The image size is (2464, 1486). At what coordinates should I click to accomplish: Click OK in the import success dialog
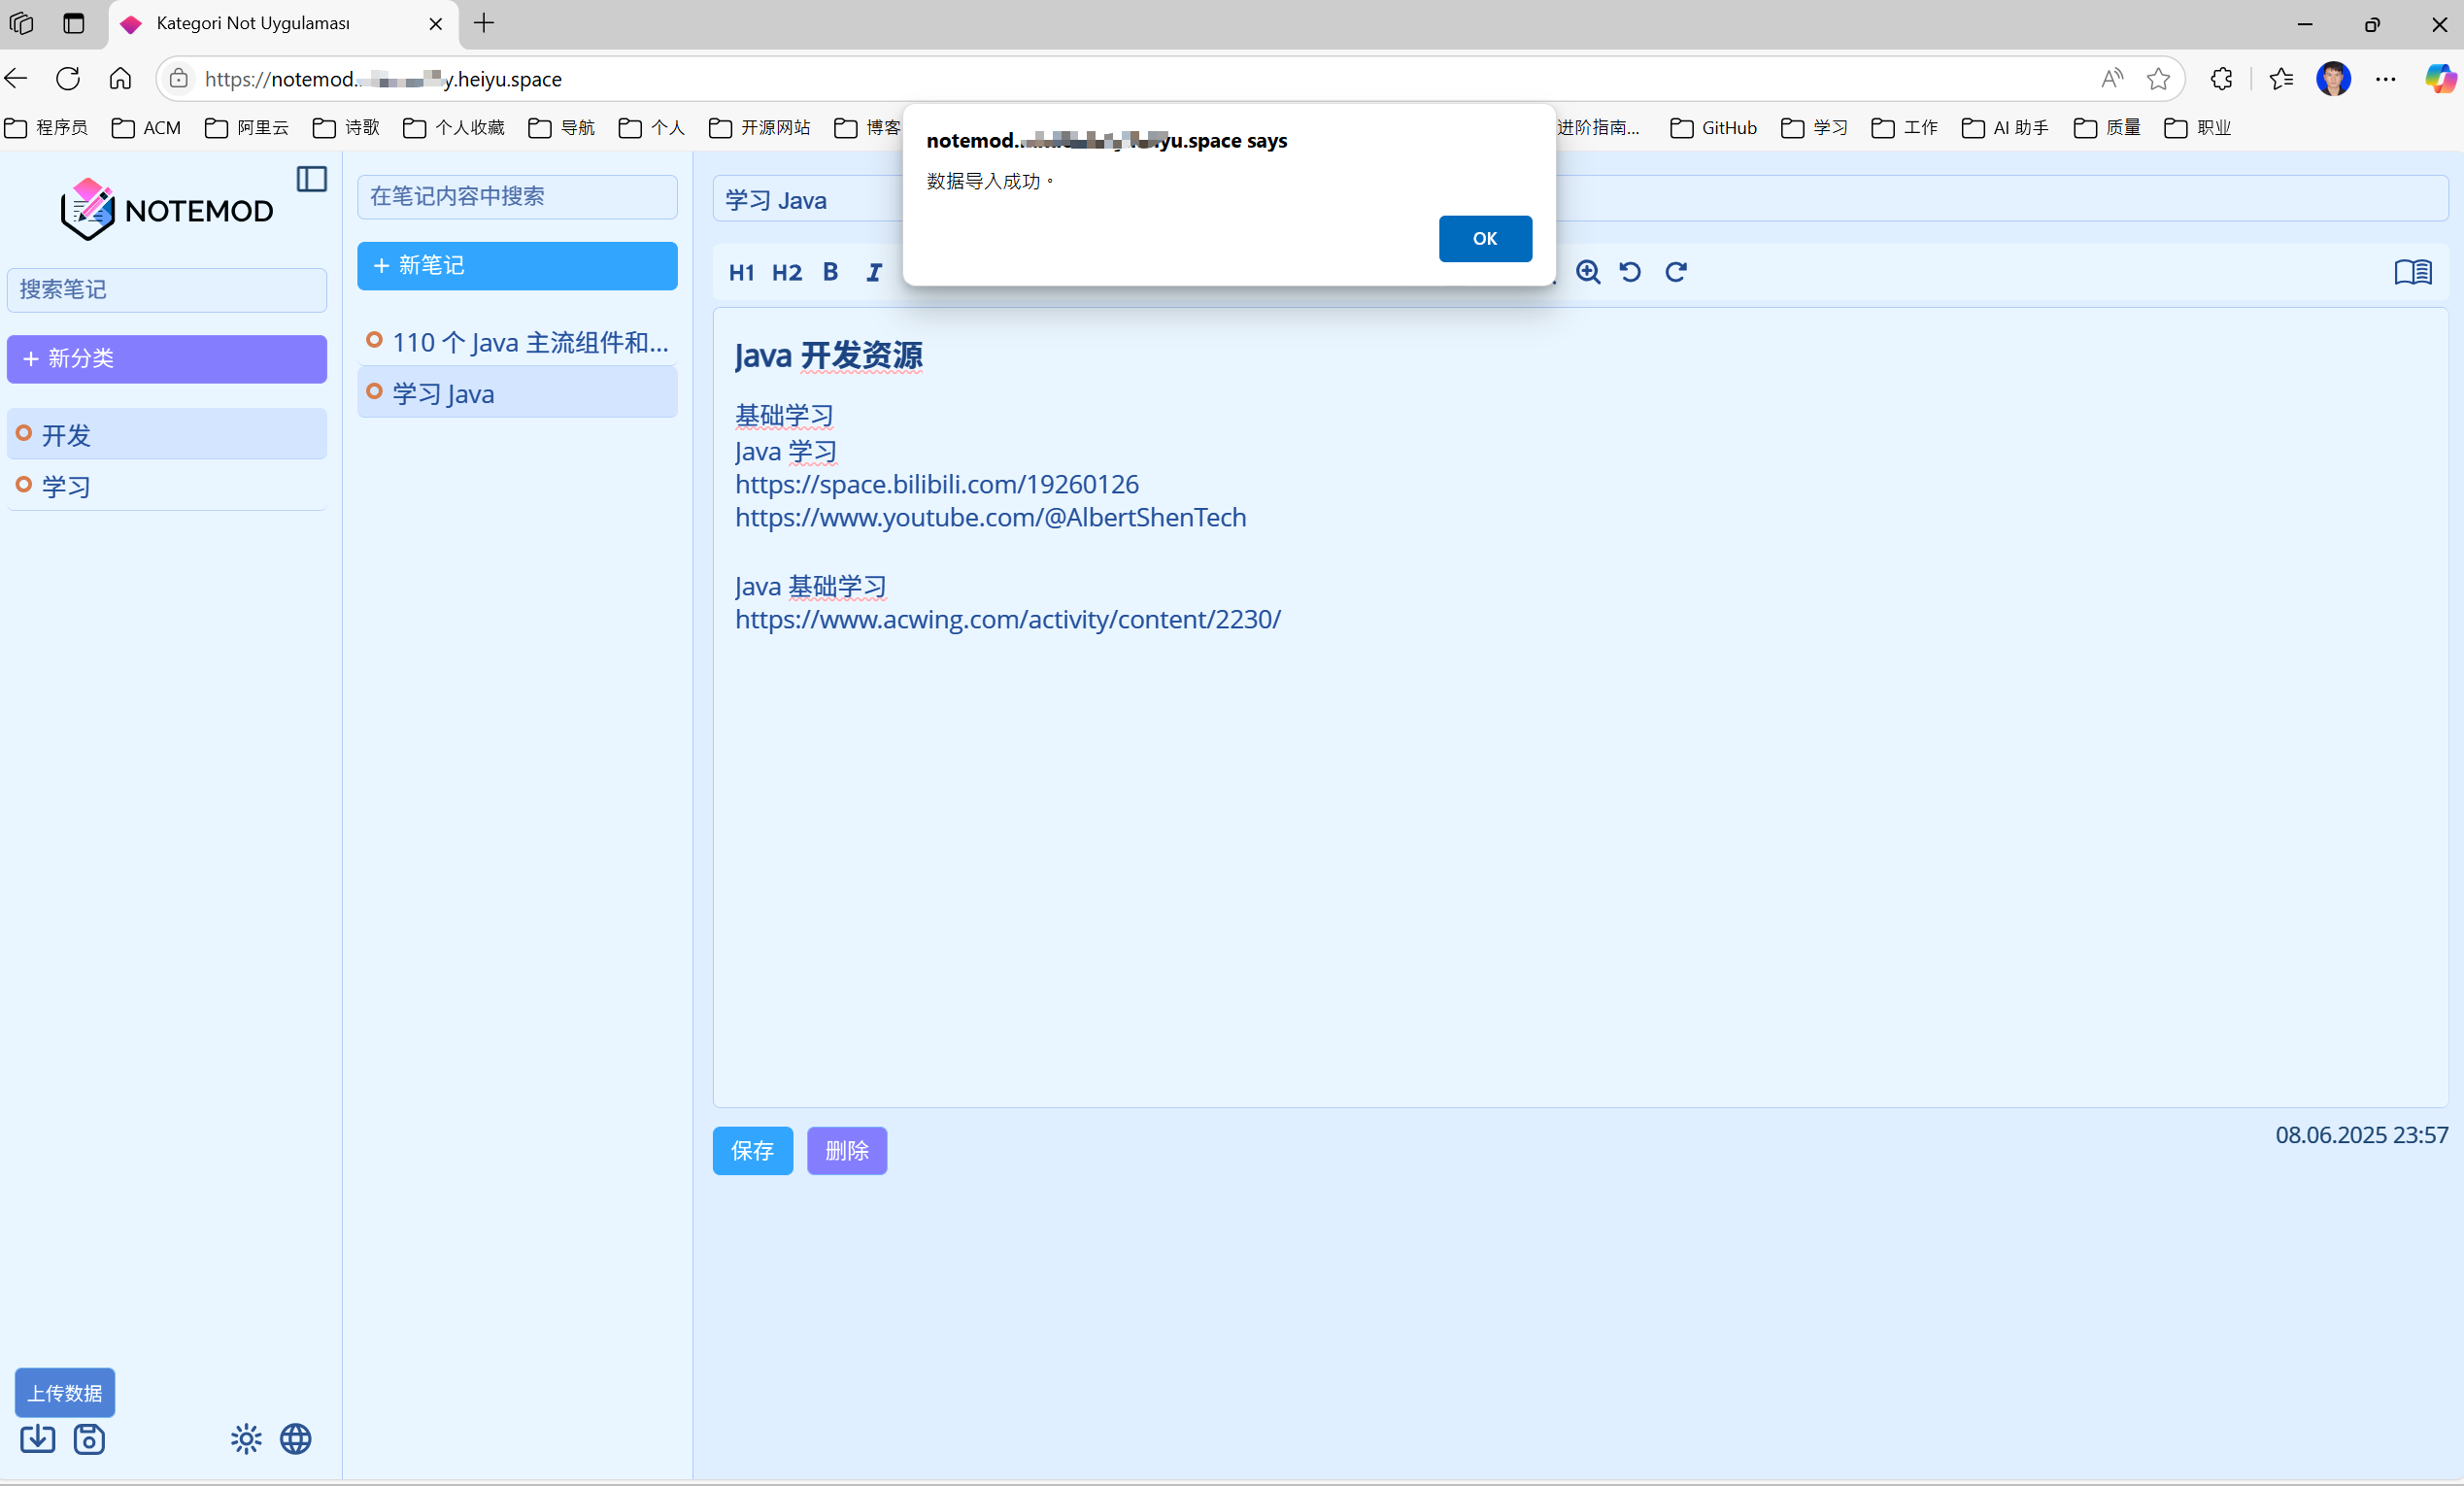(1485, 239)
